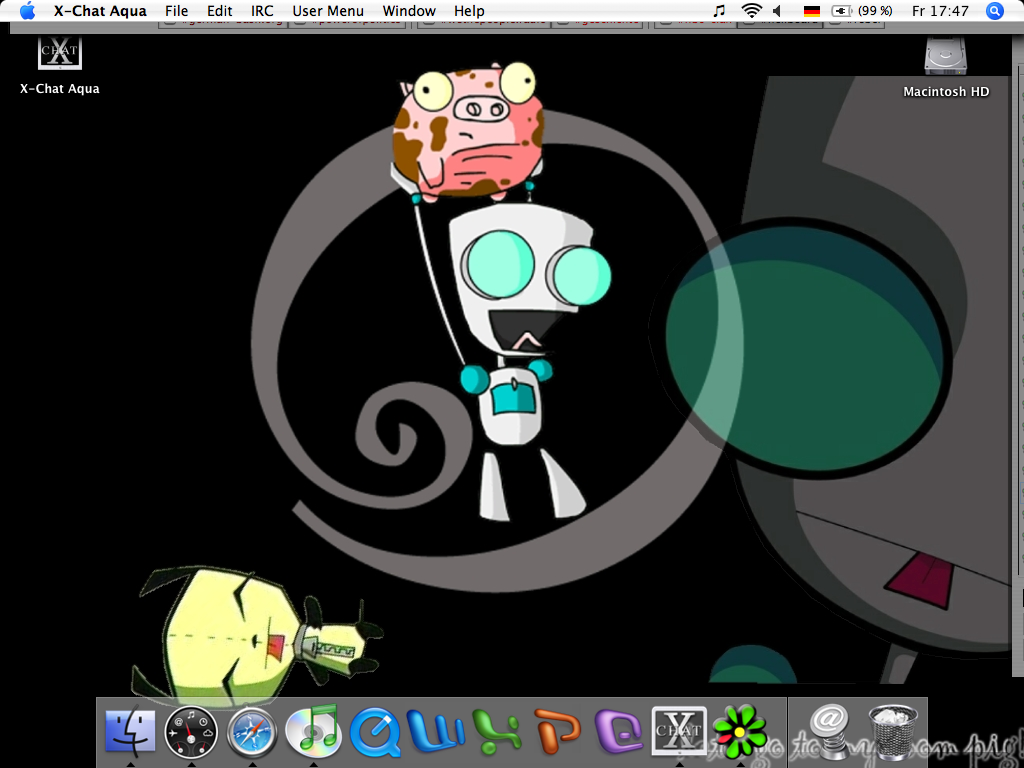
Task: Expand the Apple menu
Action: click(27, 11)
